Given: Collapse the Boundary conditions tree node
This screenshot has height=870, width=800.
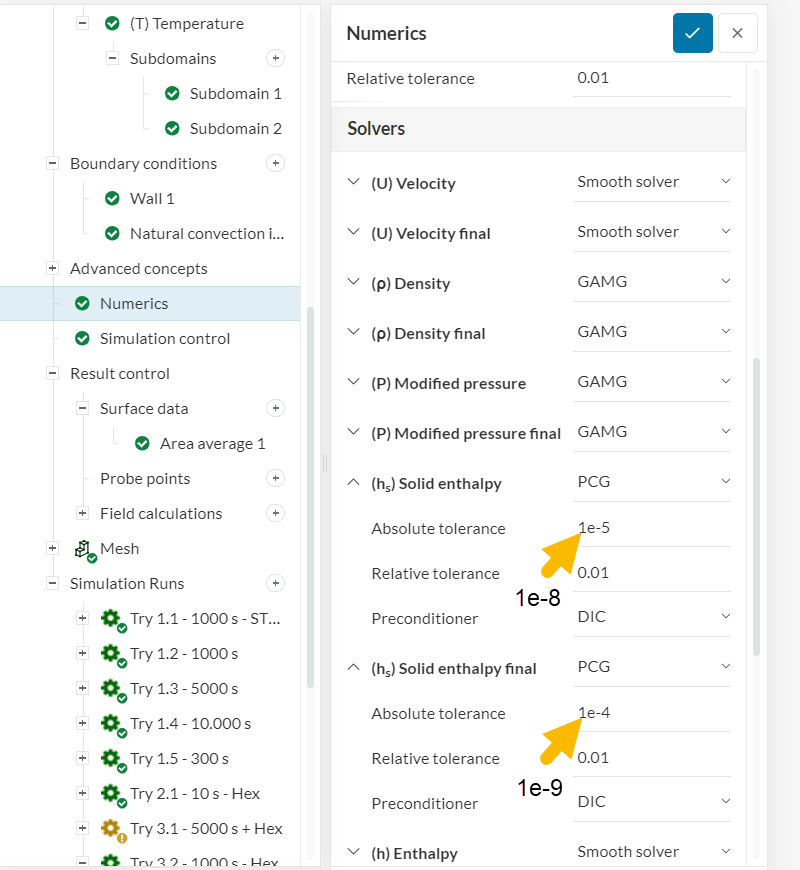Looking at the screenshot, I should coord(52,163).
